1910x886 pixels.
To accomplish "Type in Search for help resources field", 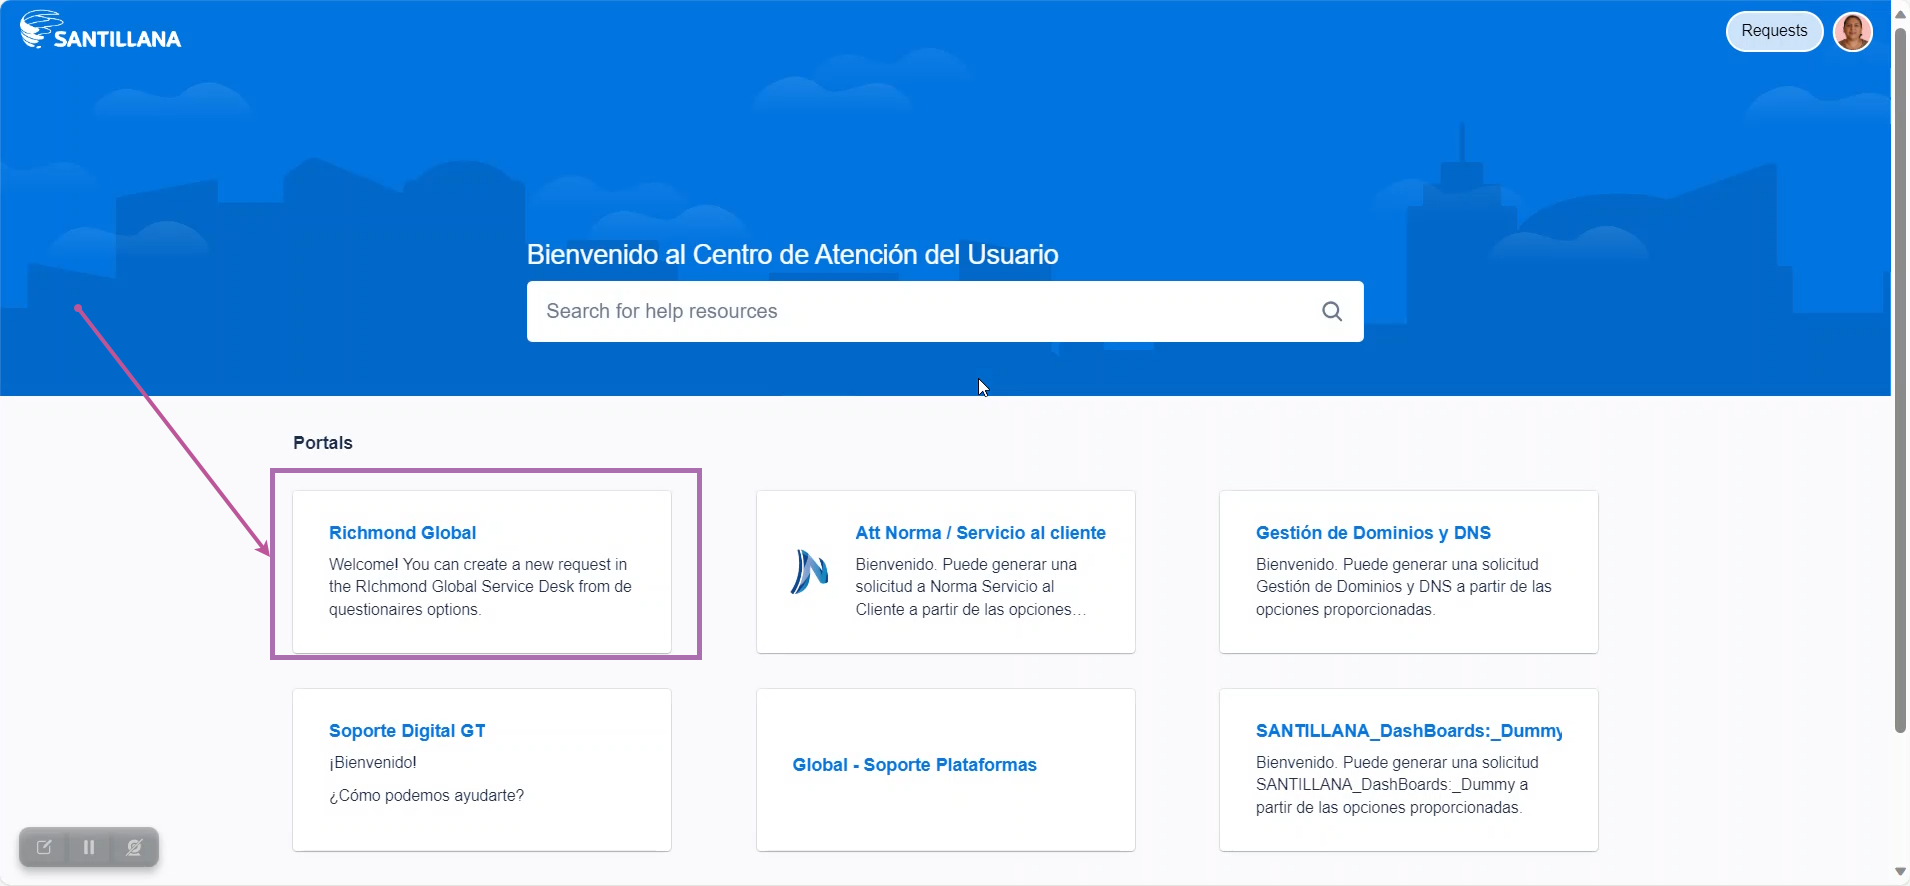I will (920, 311).
